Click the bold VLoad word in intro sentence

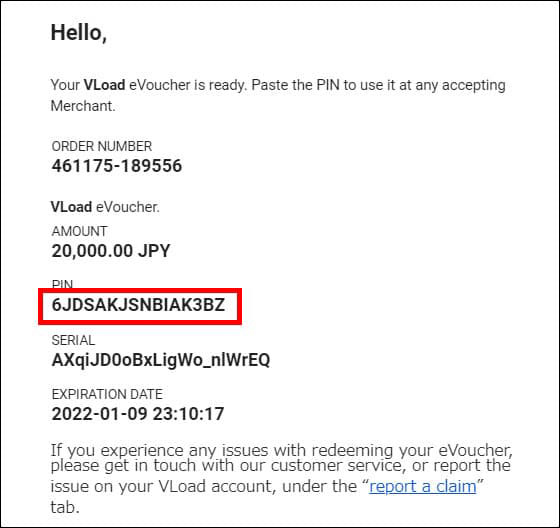click(x=104, y=85)
